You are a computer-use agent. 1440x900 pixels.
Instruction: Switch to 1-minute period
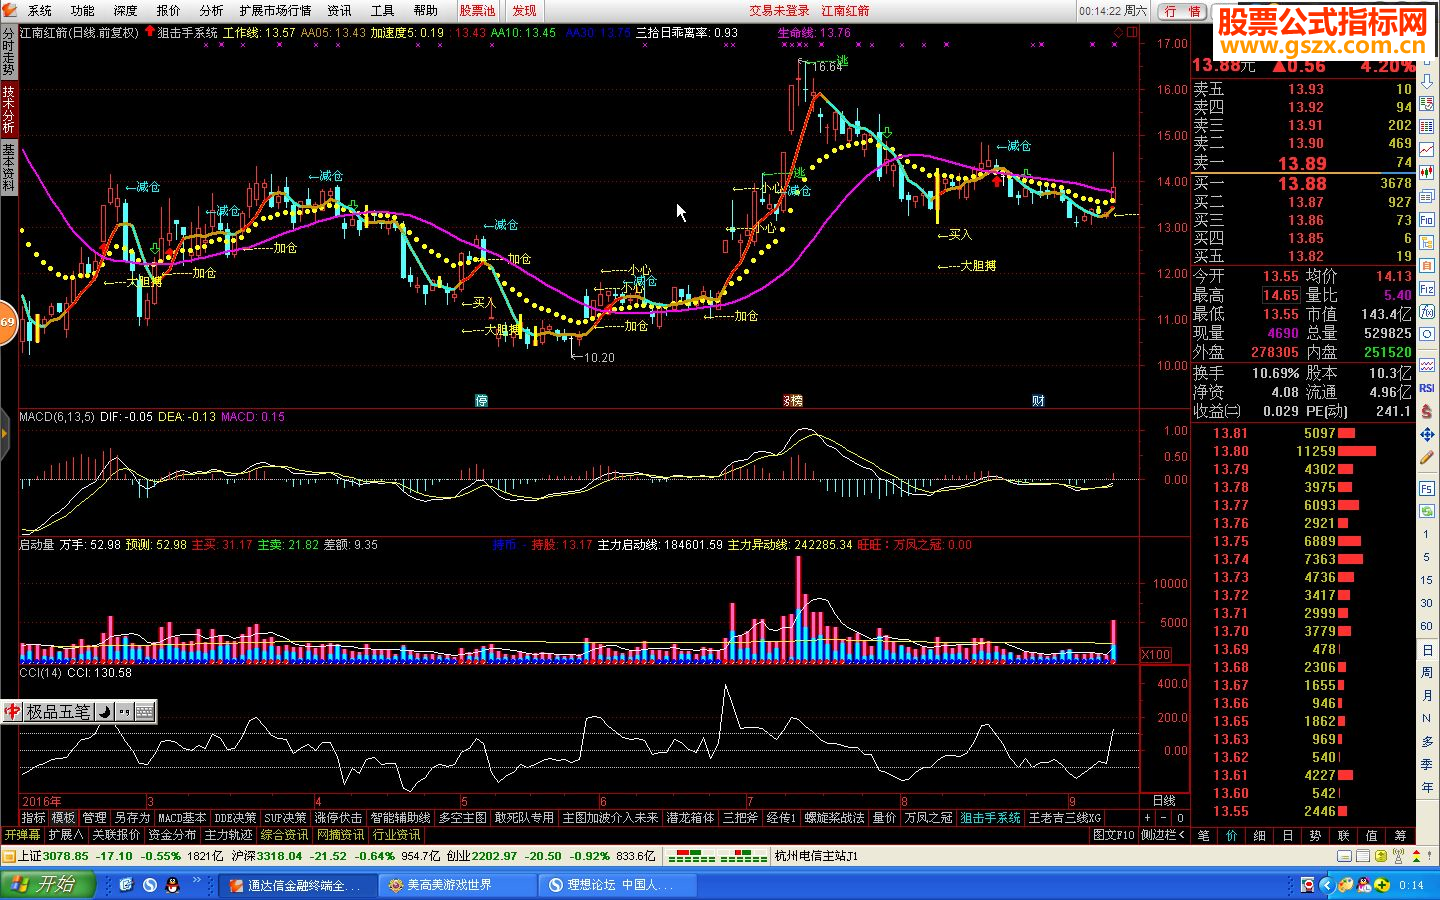(x=1427, y=535)
